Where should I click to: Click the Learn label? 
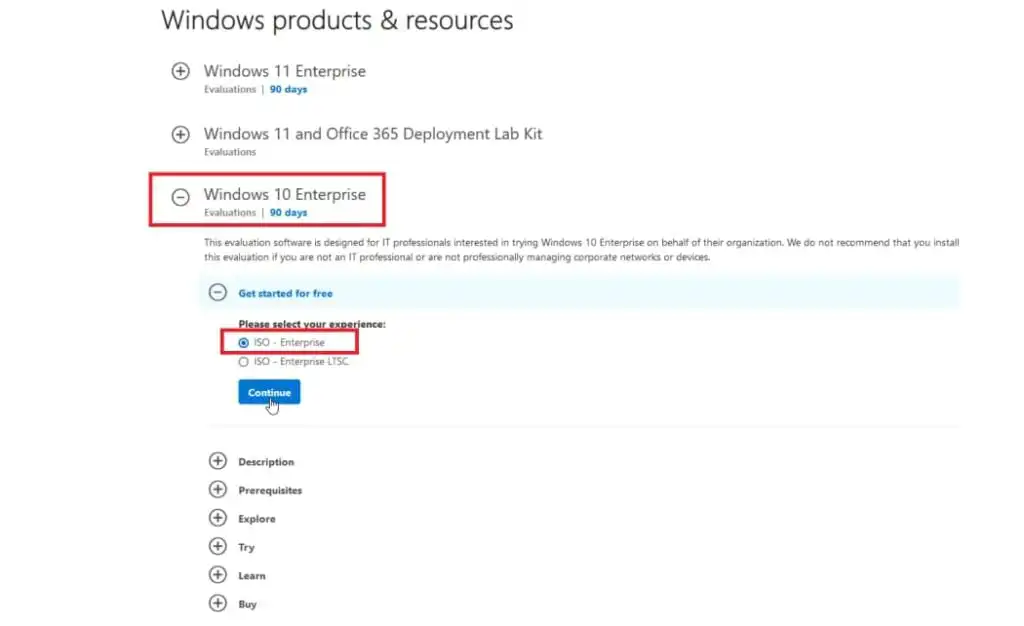tap(251, 576)
